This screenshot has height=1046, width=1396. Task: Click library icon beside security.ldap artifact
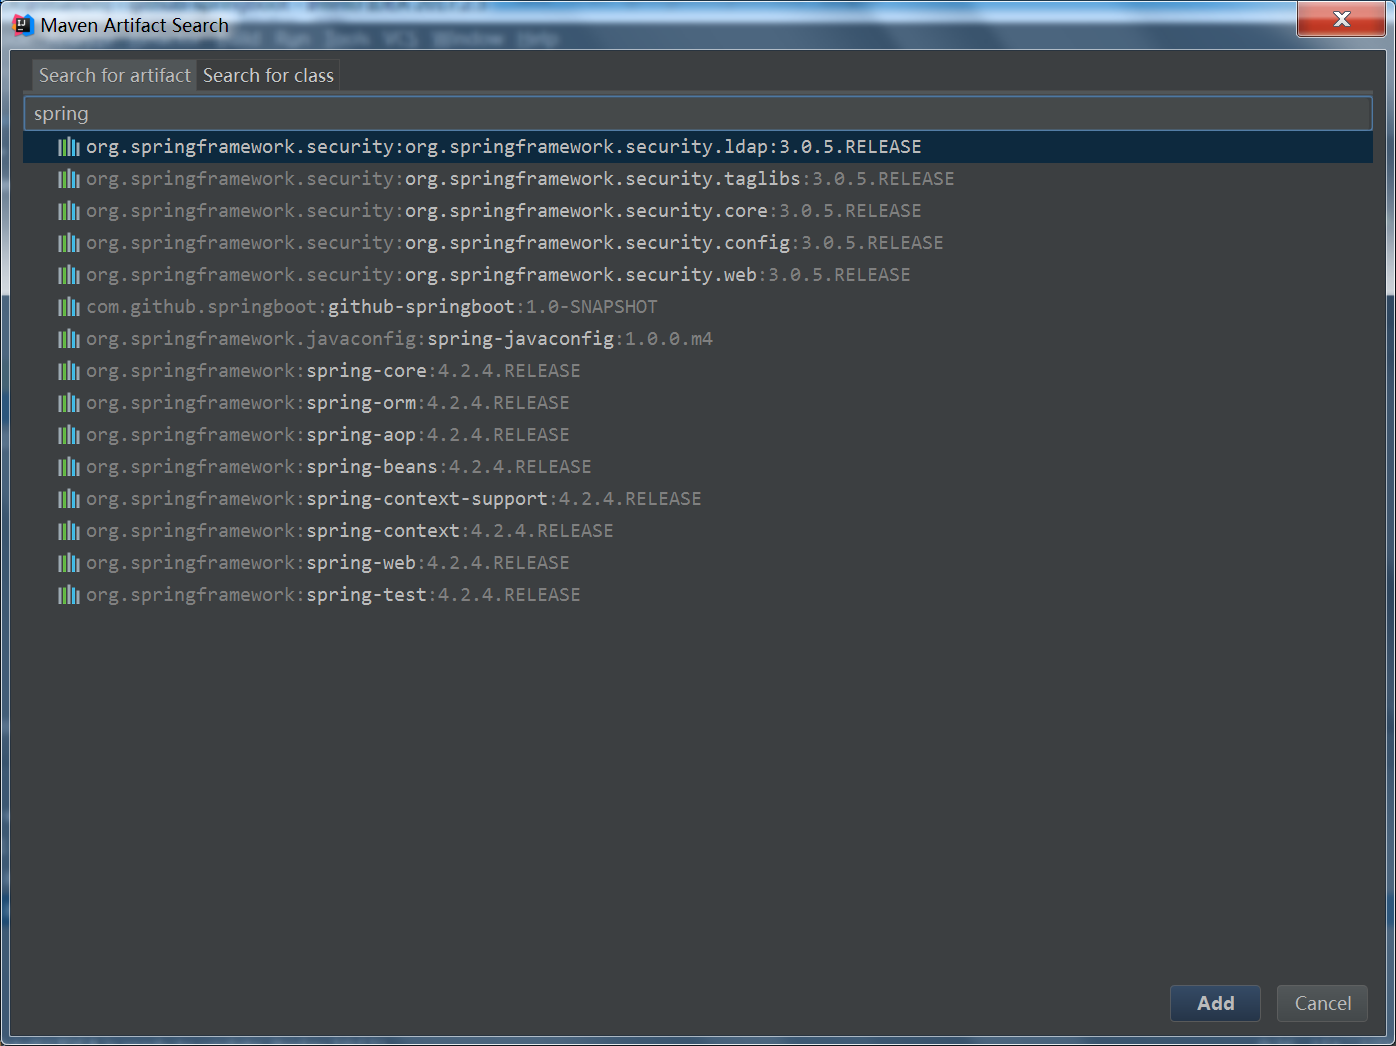69,147
